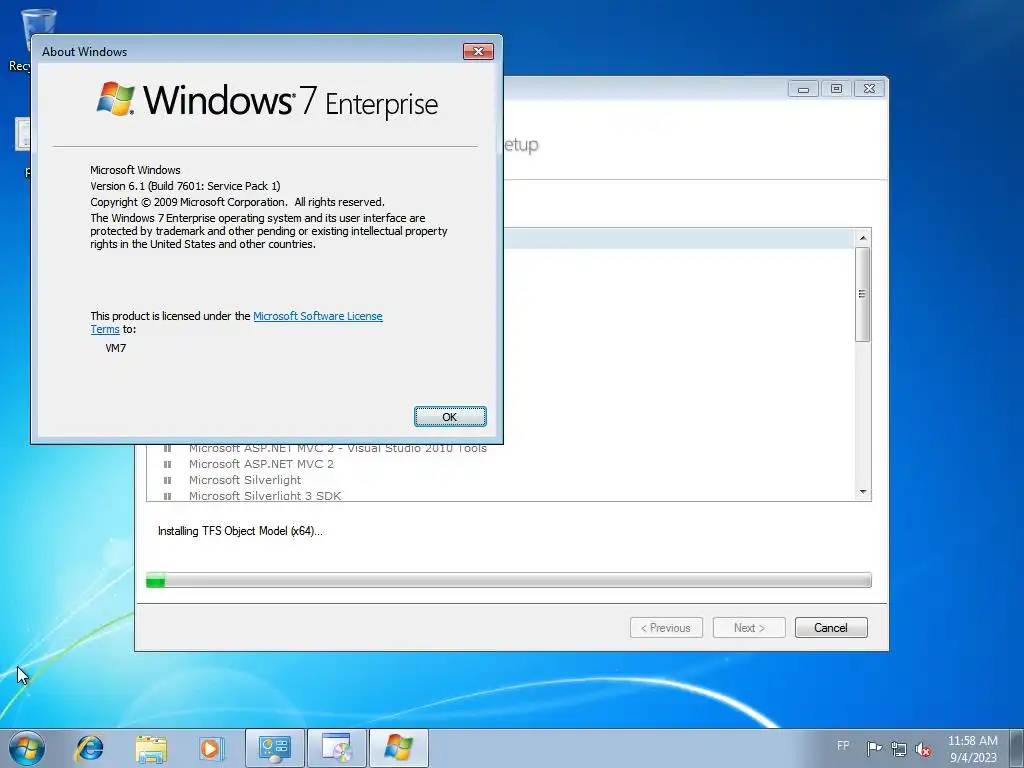Click the disabled Previous button in setup

tap(666, 628)
